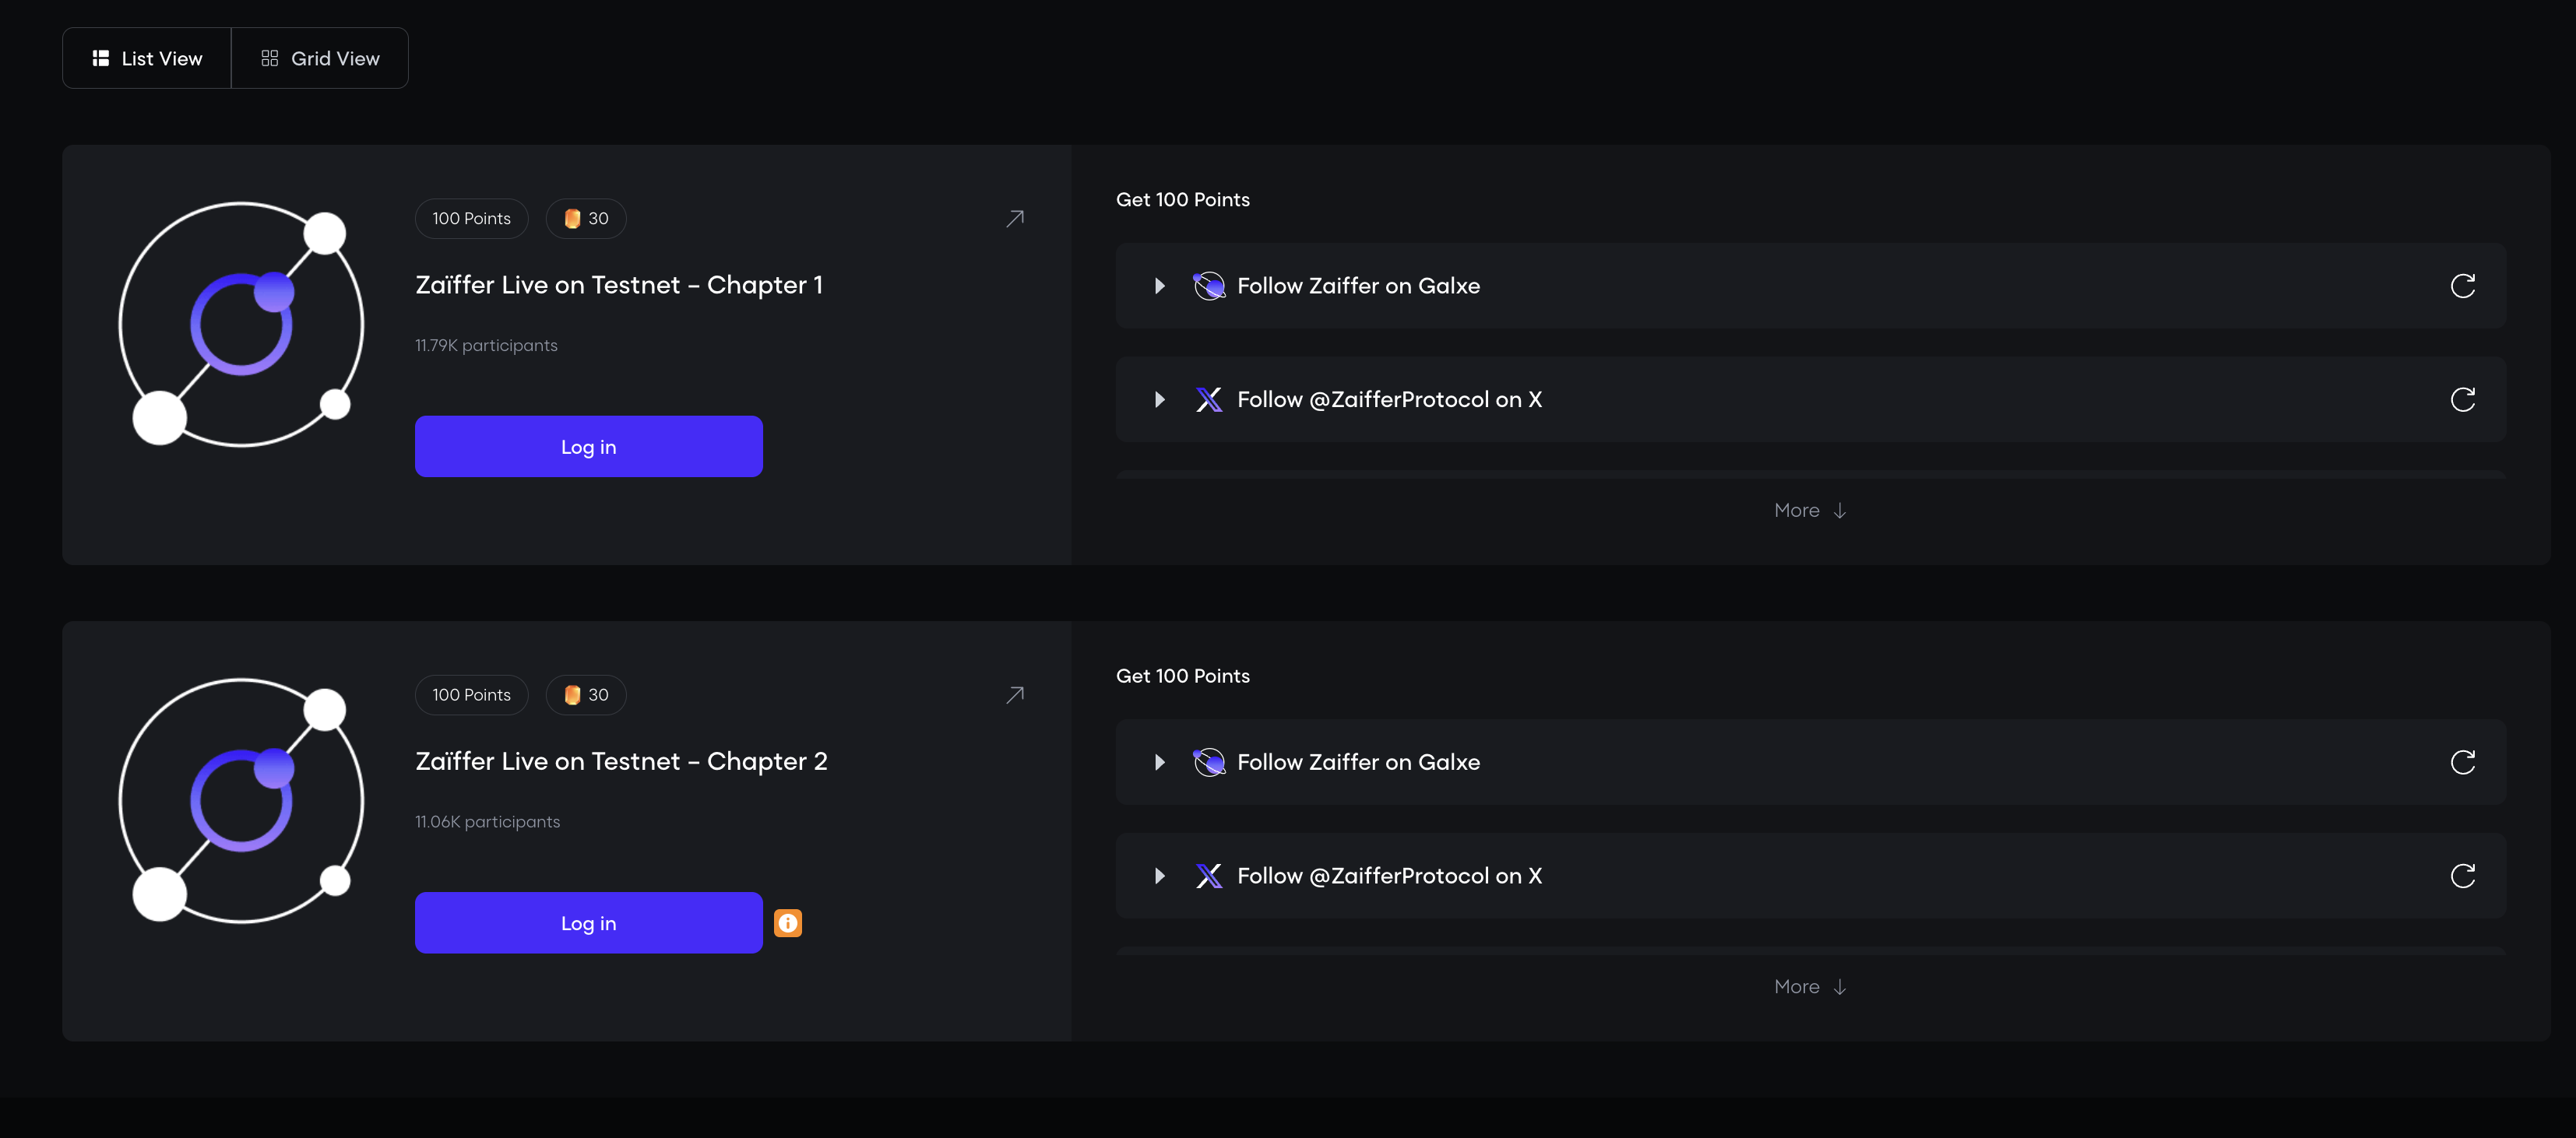Expand Chapter 1 Follow Zaiffer on Galxe task

[1159, 286]
